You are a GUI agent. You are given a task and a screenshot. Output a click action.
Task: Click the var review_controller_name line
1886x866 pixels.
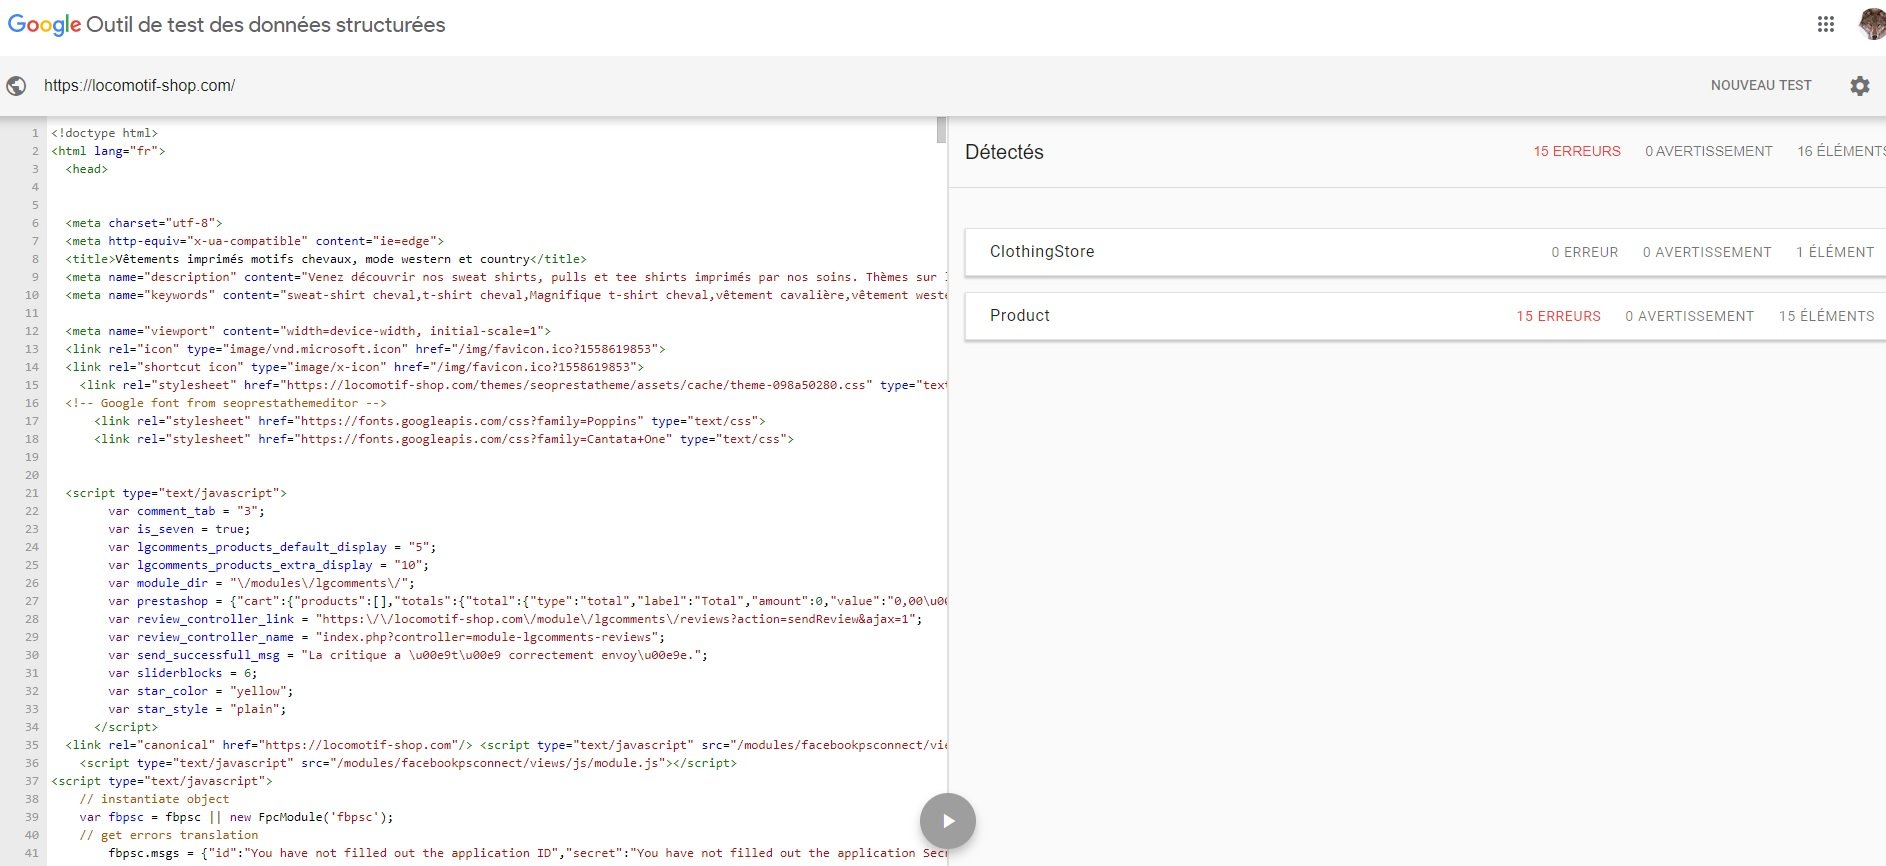tap(387, 637)
